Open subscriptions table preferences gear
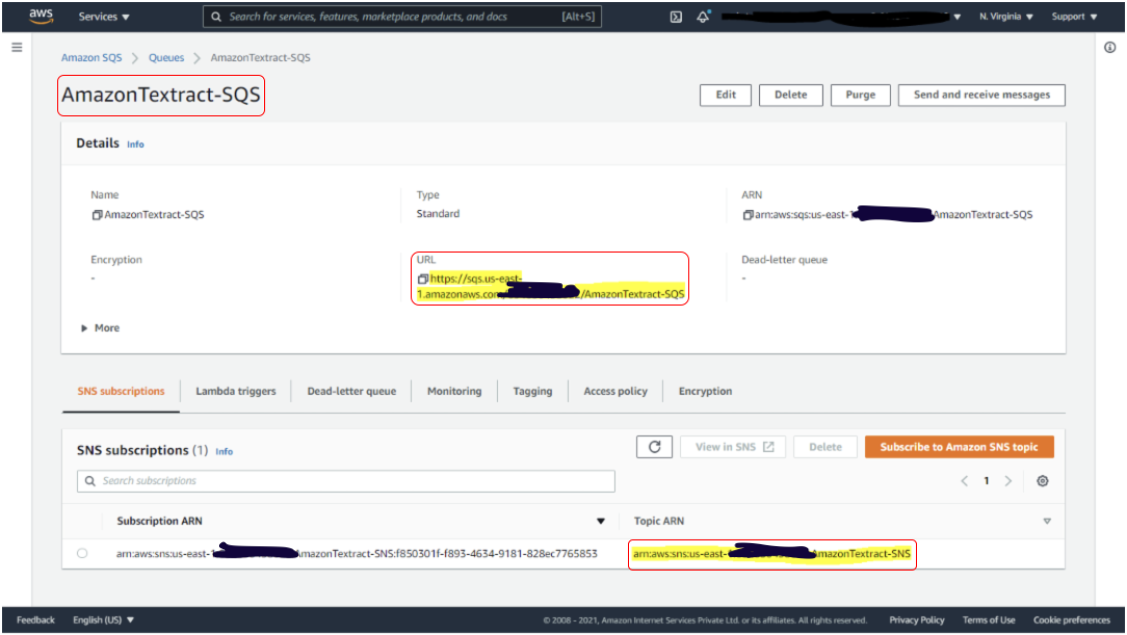1127x635 pixels. click(1043, 481)
